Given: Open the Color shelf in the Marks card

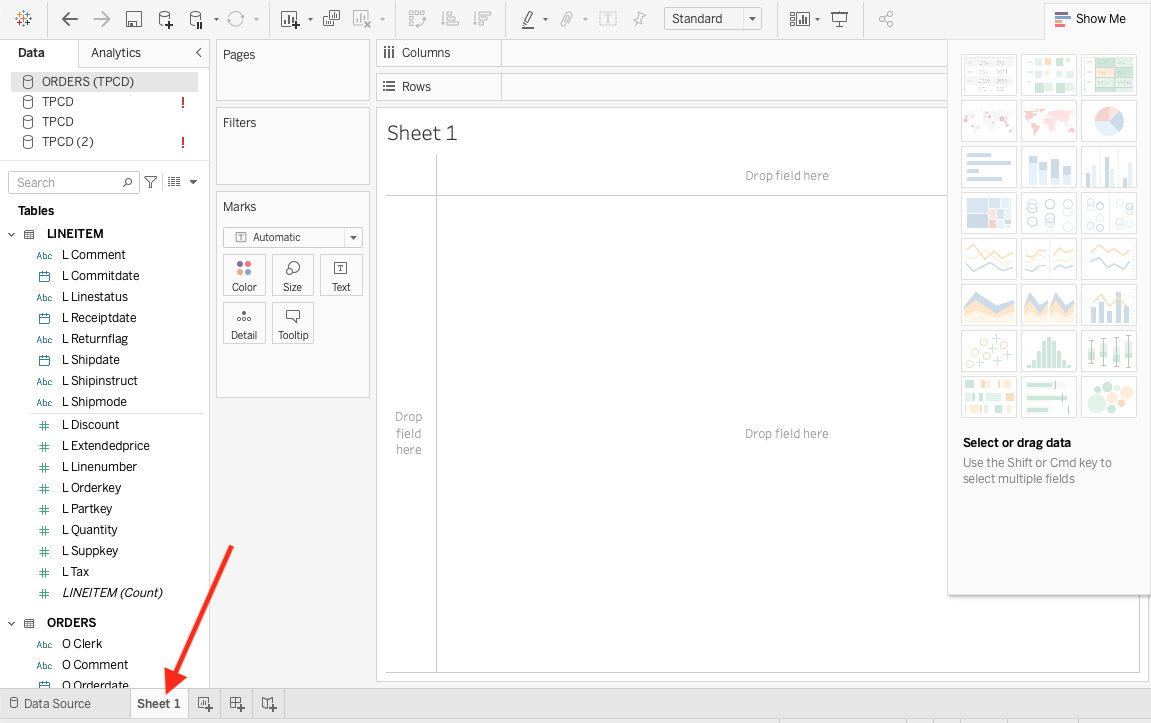Looking at the screenshot, I should 244,274.
